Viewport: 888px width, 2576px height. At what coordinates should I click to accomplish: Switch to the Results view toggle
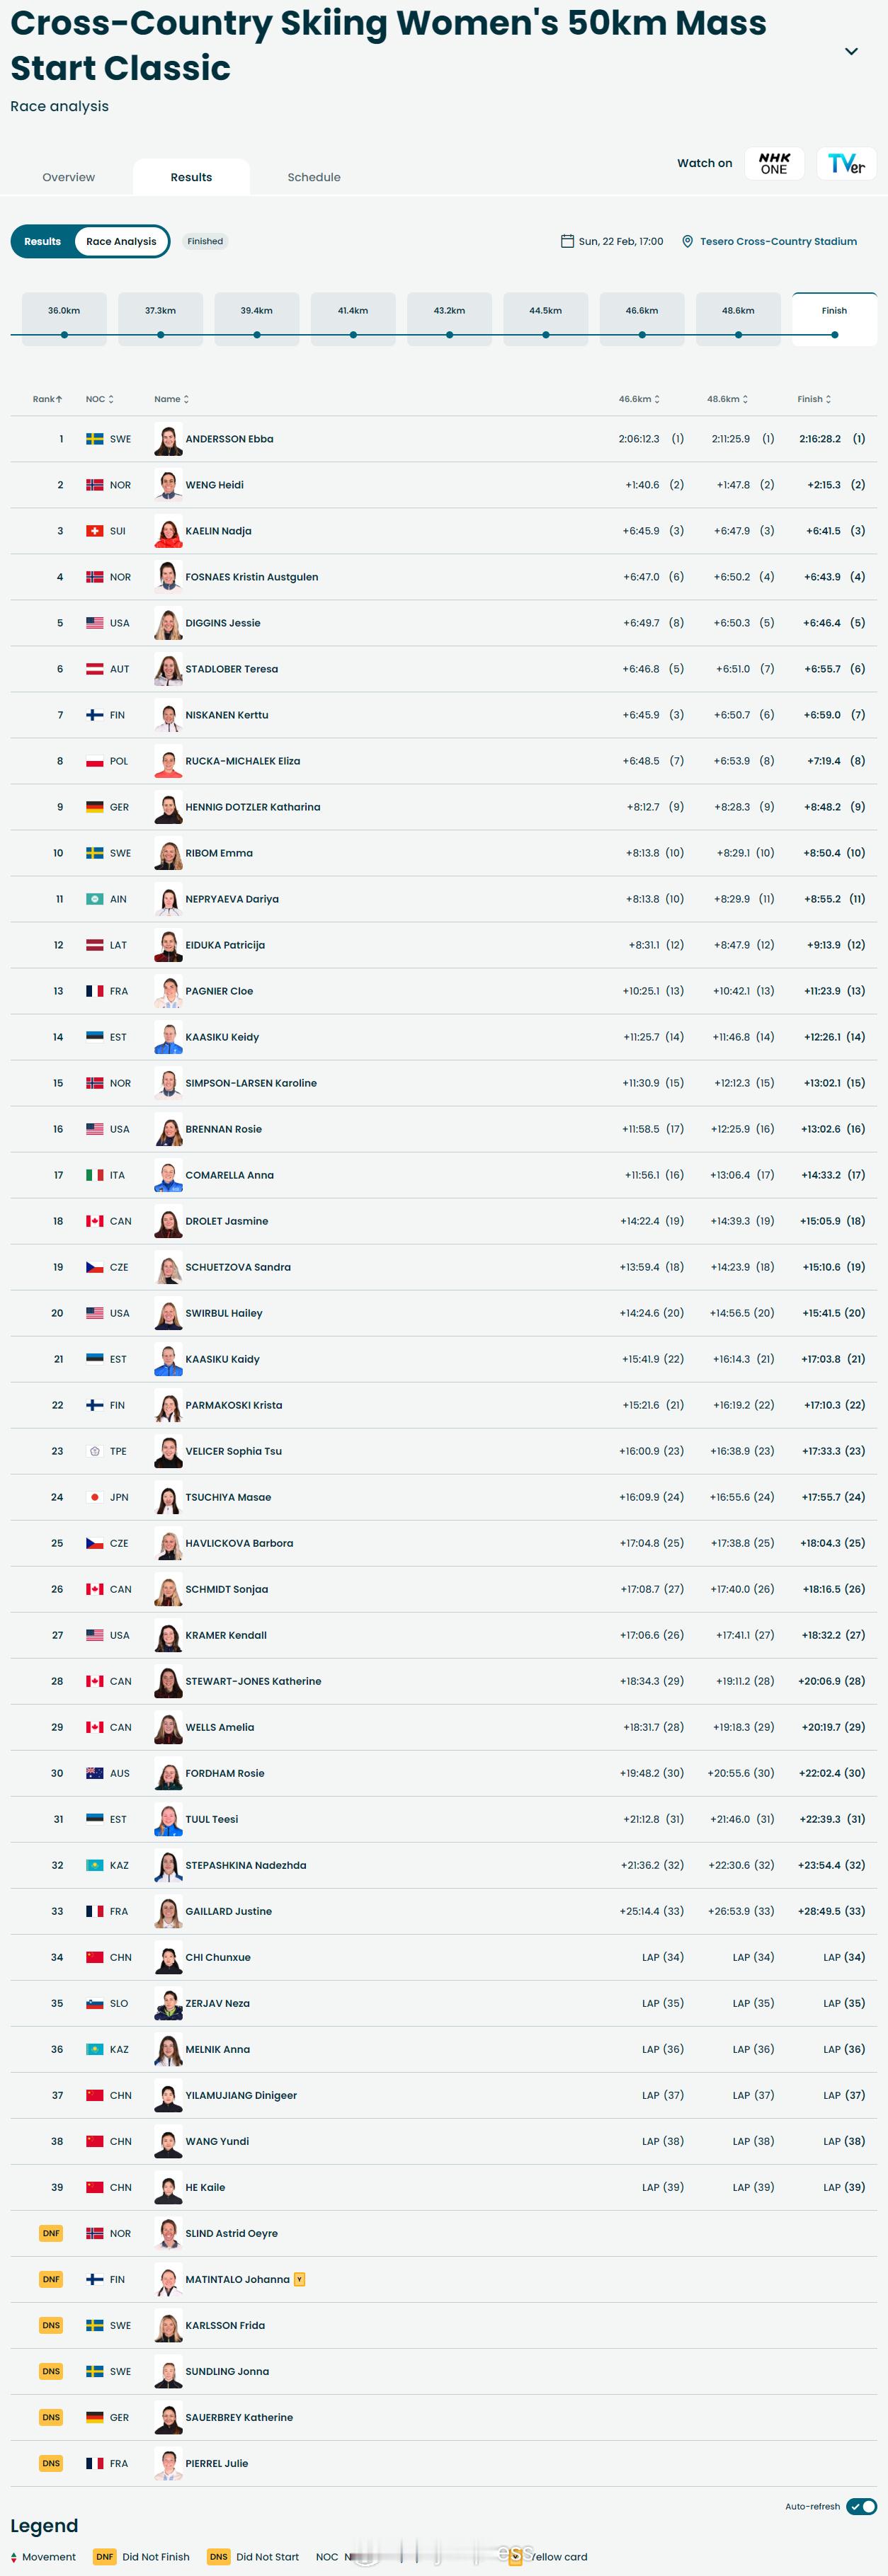pos(42,241)
